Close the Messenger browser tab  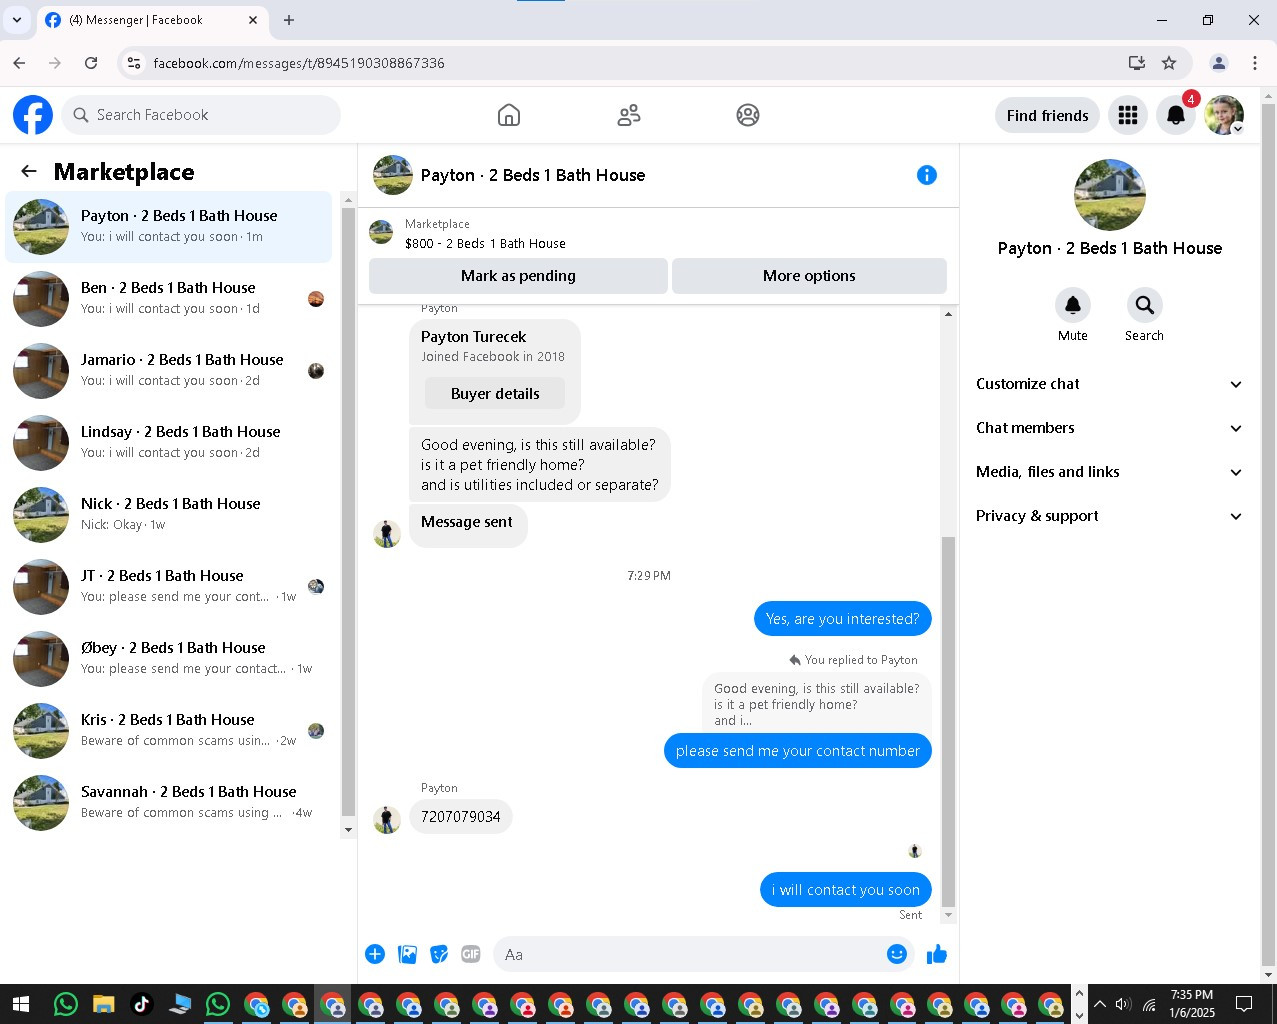(253, 20)
